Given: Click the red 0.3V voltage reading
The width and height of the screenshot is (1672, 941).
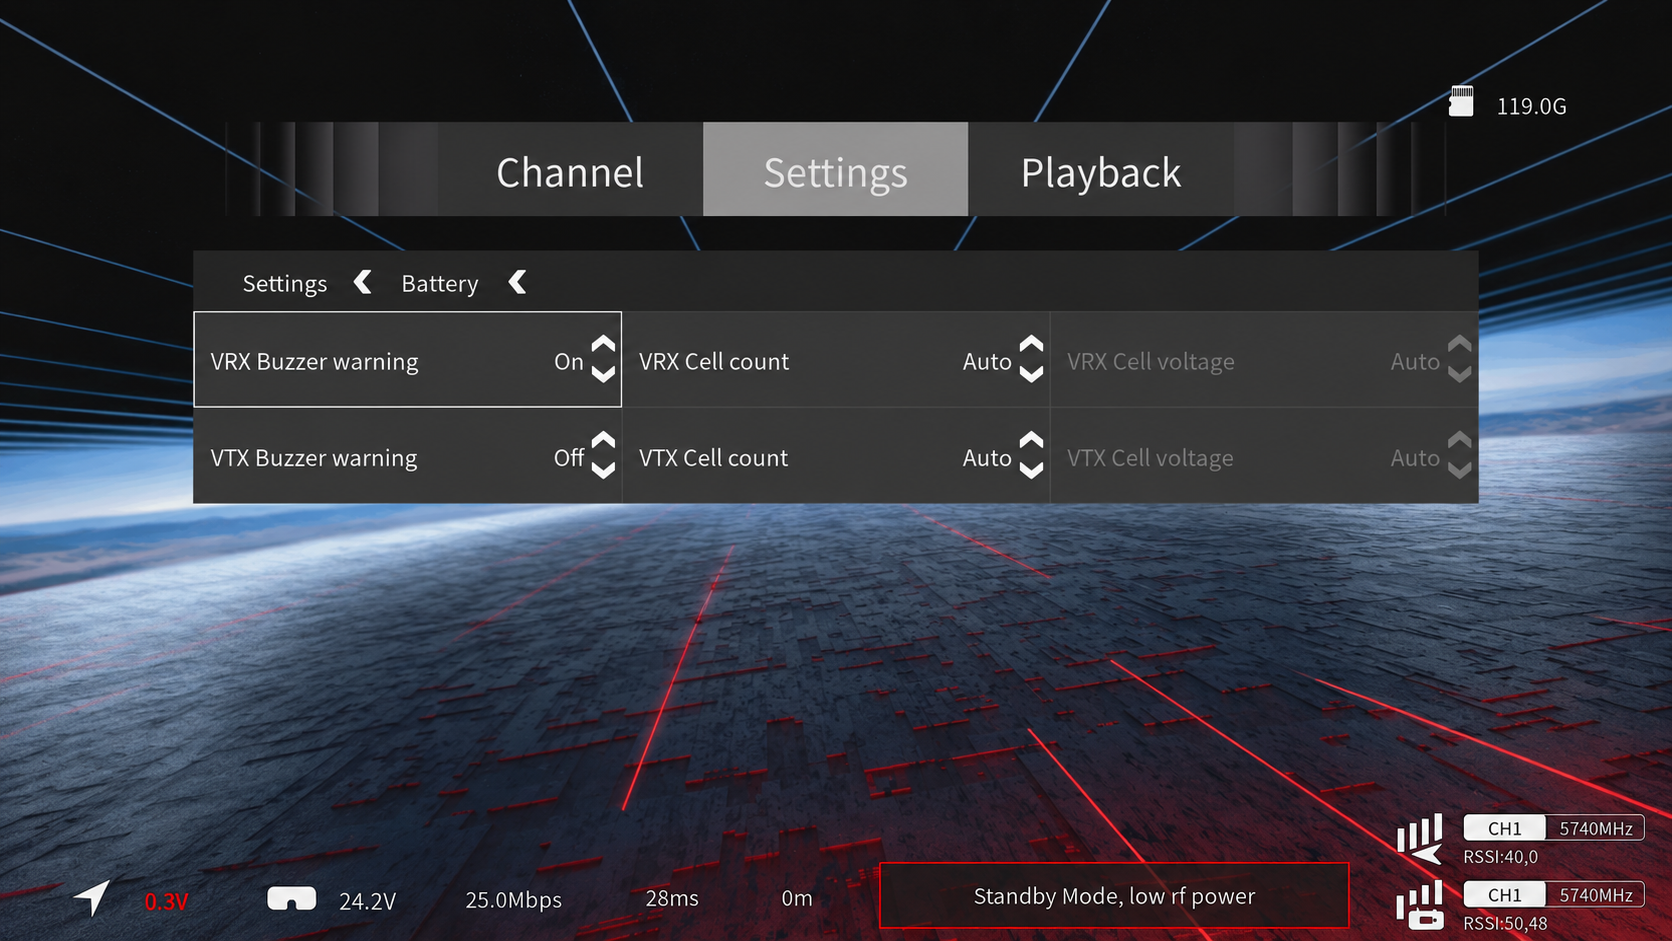Looking at the screenshot, I should point(166,902).
